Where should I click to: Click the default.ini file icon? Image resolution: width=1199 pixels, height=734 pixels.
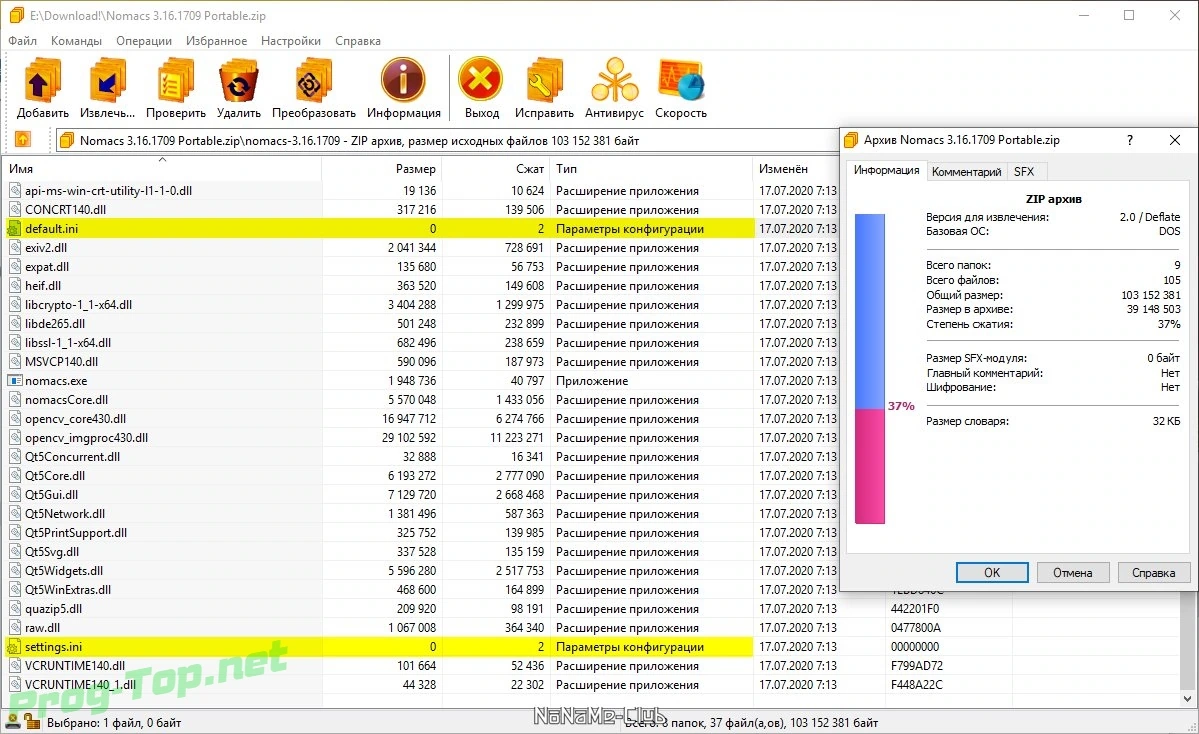tap(15, 229)
